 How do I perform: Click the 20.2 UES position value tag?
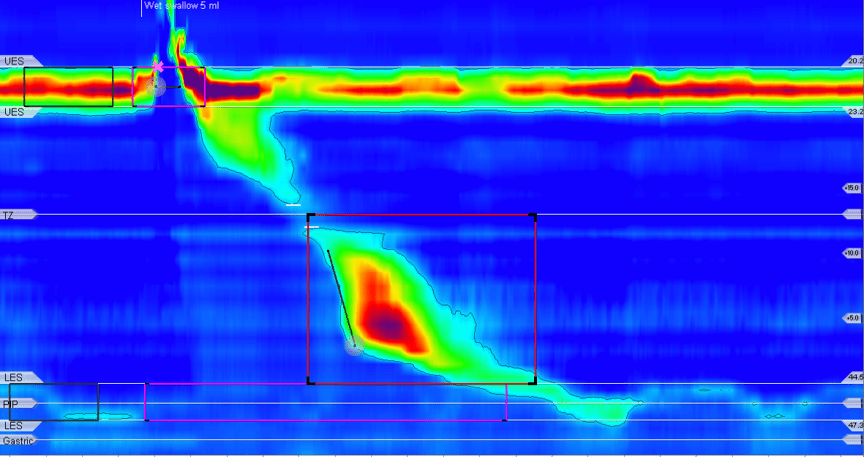(853, 61)
